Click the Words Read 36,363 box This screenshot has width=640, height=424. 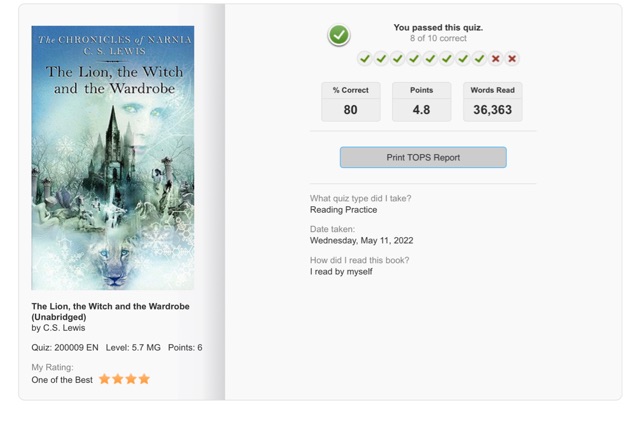pyautogui.click(x=493, y=102)
